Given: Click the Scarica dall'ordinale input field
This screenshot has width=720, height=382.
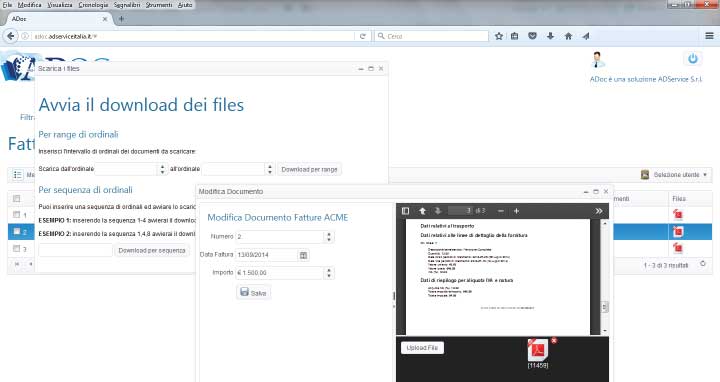Looking at the screenshot, I should tap(127, 169).
